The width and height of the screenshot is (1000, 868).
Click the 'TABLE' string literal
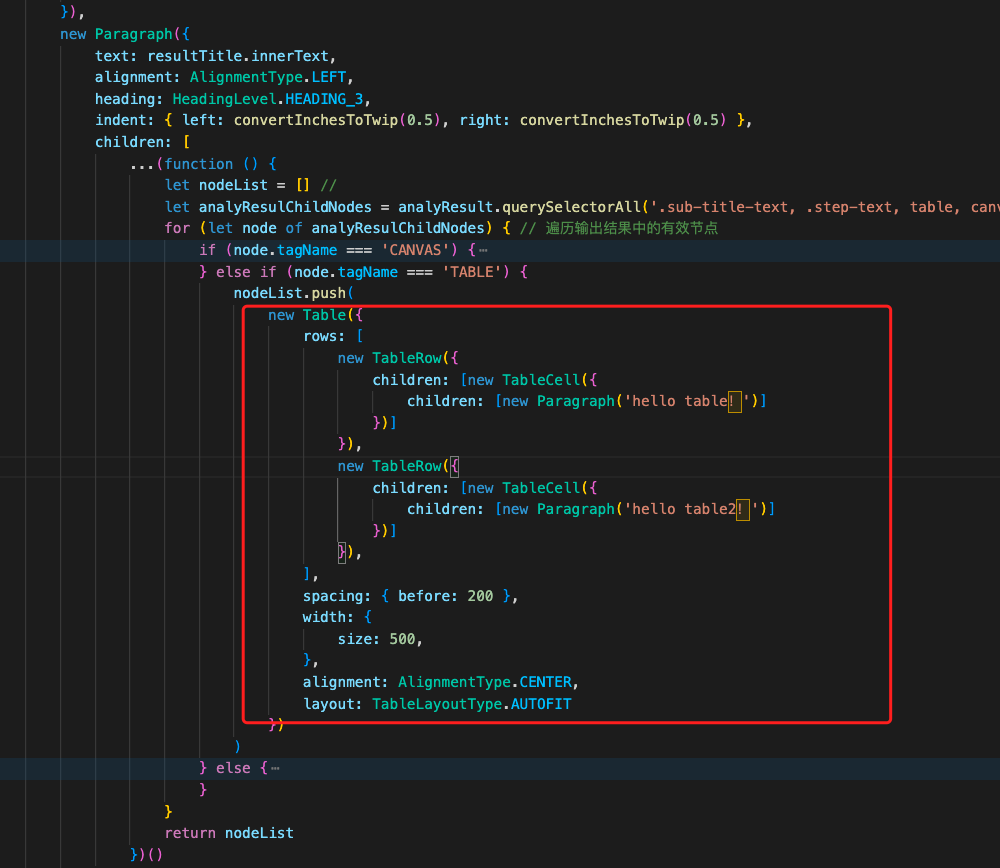[x=472, y=272]
